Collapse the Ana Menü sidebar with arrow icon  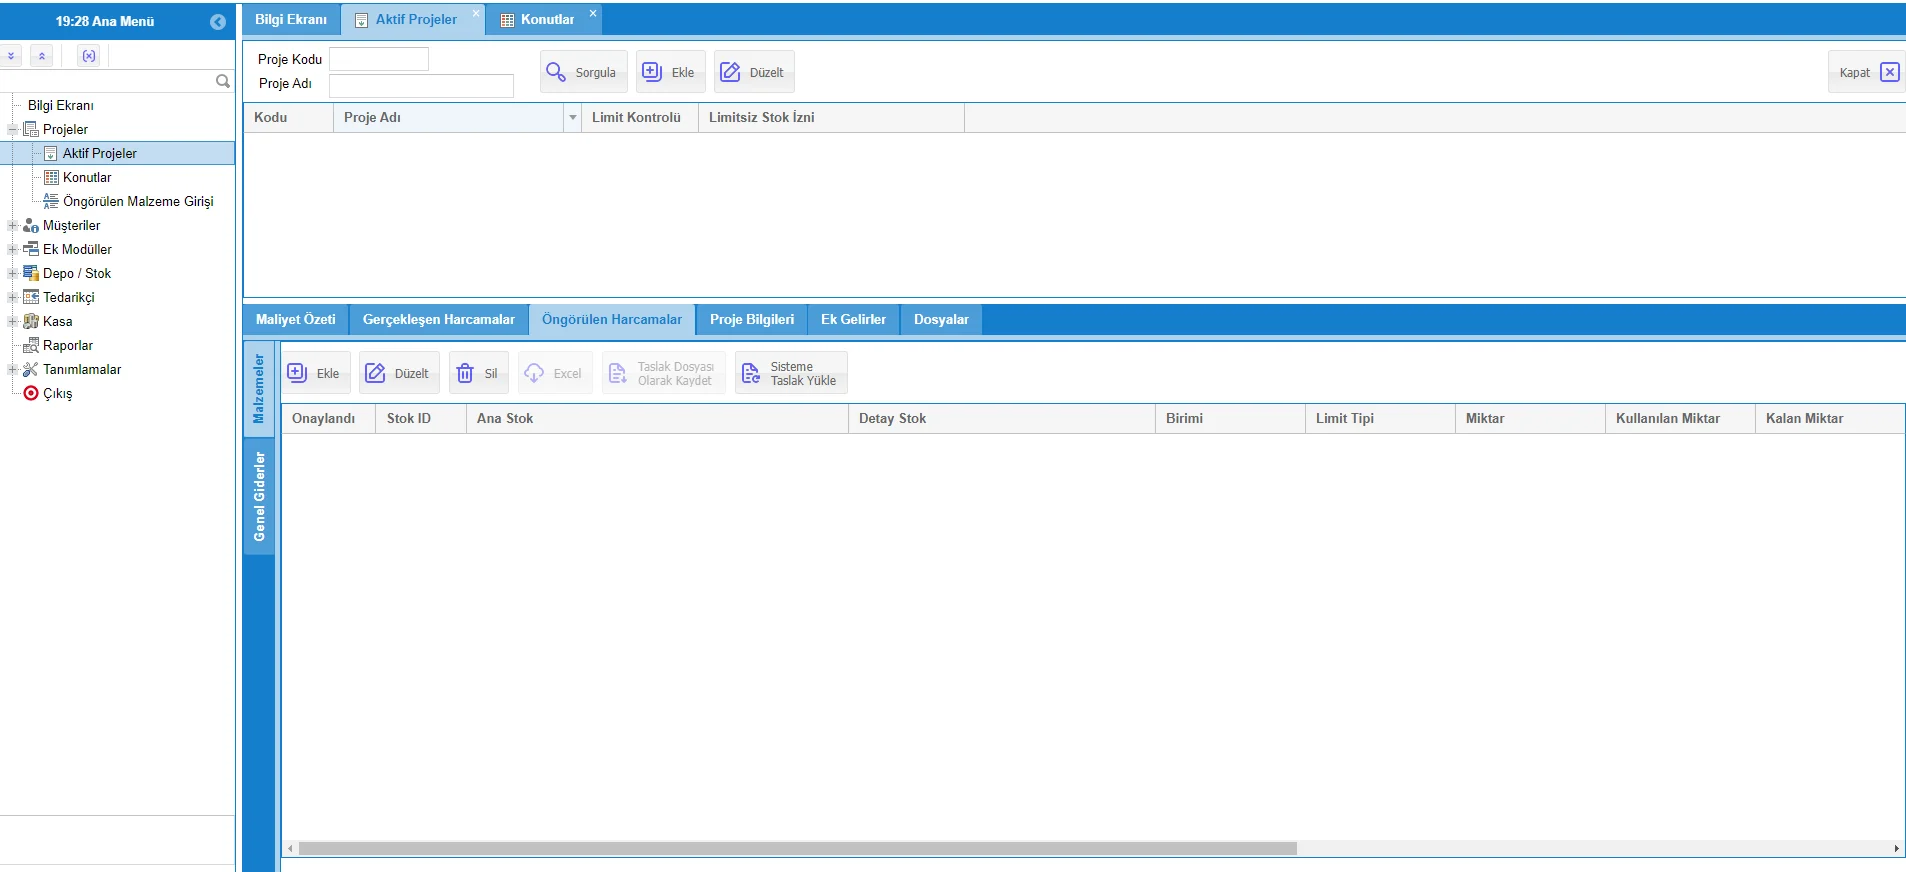point(217,22)
